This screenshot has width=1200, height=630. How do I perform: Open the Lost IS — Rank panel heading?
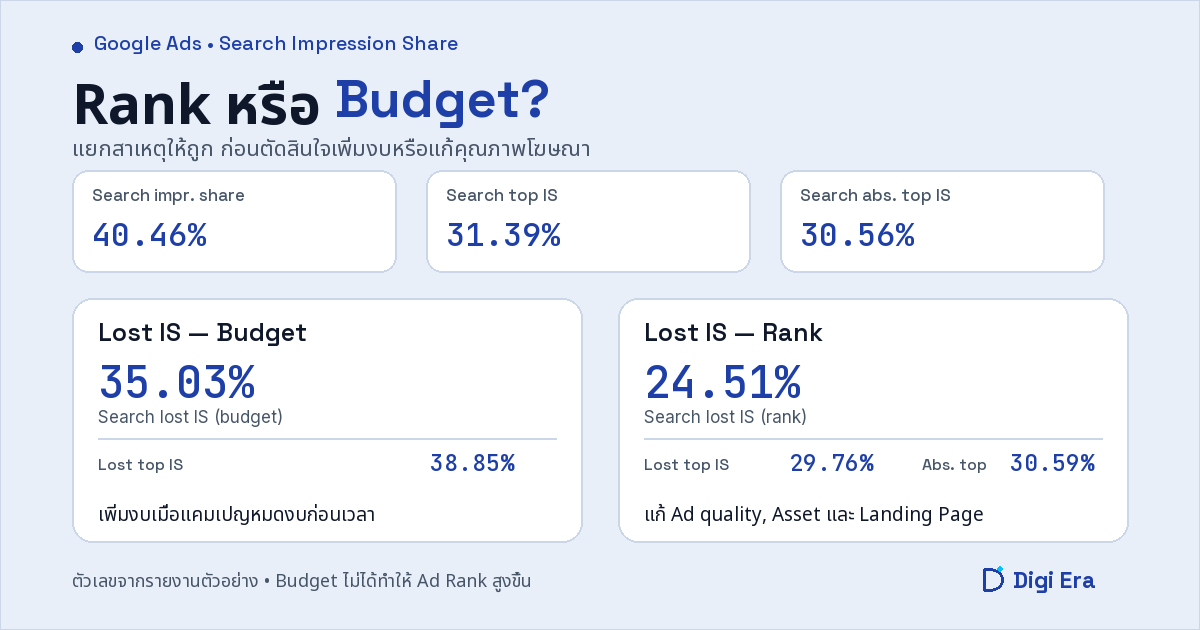pos(733,332)
